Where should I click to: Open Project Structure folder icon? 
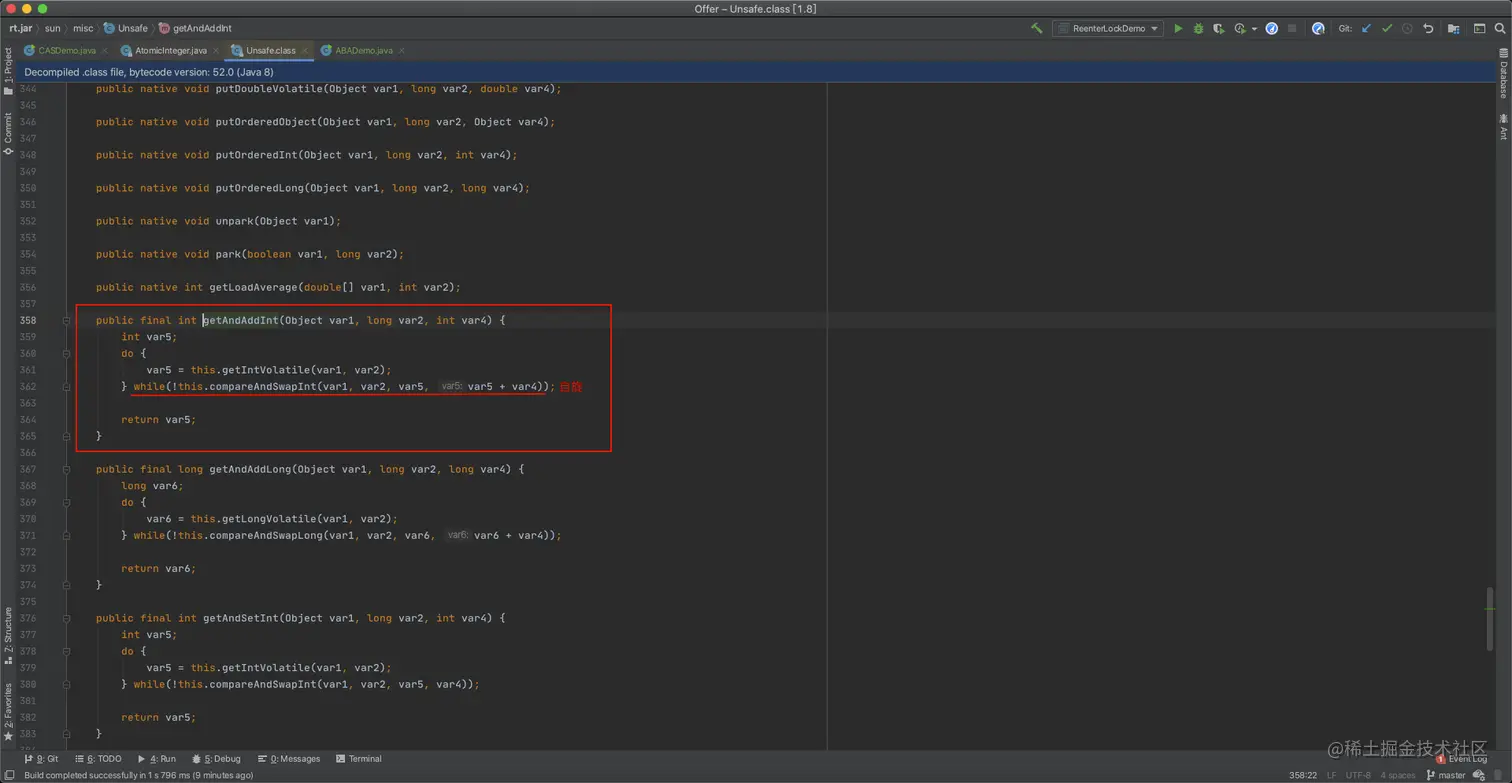1454,28
